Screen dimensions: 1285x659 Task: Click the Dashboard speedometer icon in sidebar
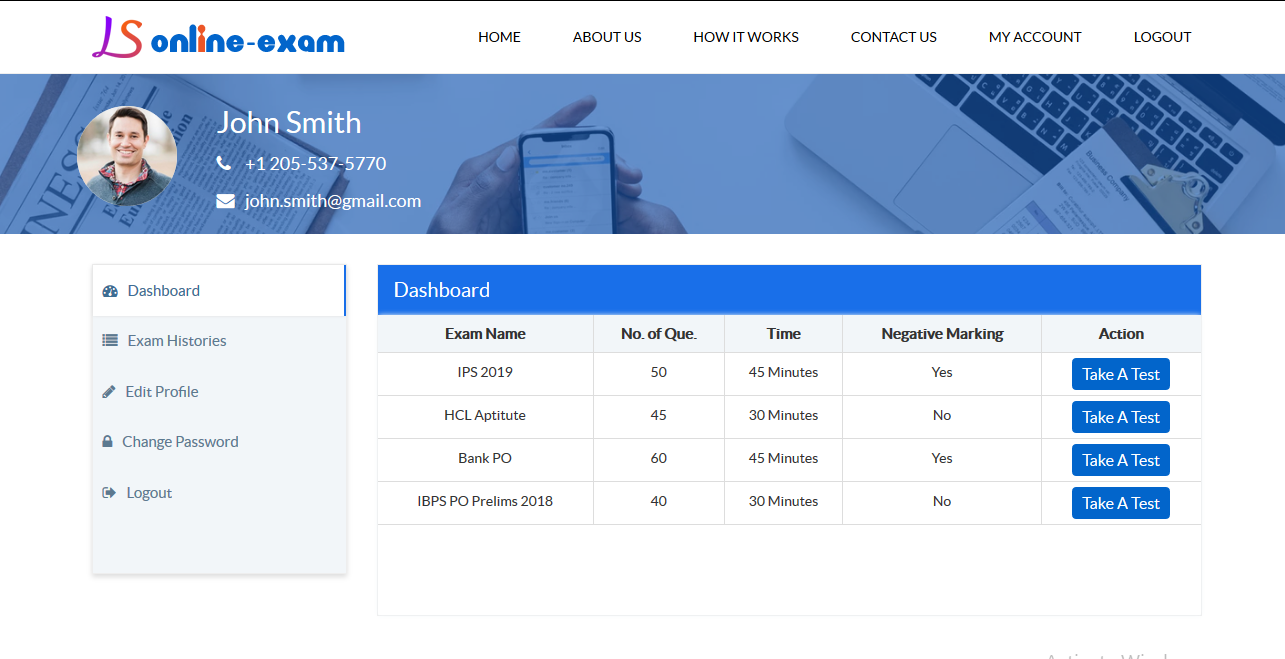[110, 291]
